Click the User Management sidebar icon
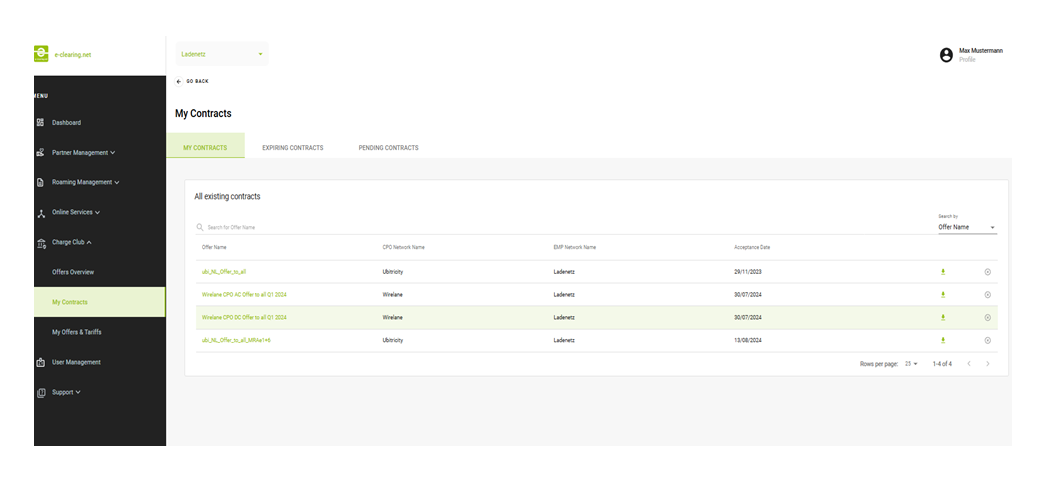This screenshot has height=497, width=1042. pos(41,362)
